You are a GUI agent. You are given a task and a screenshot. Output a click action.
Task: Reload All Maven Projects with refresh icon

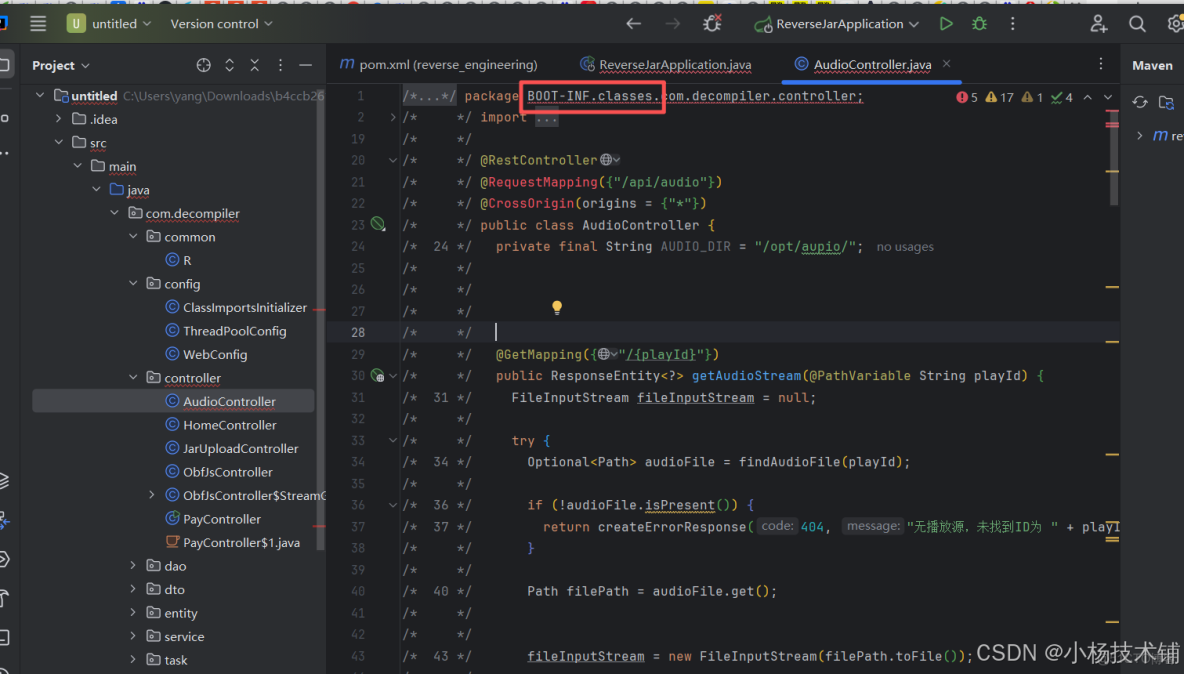coord(1139,101)
